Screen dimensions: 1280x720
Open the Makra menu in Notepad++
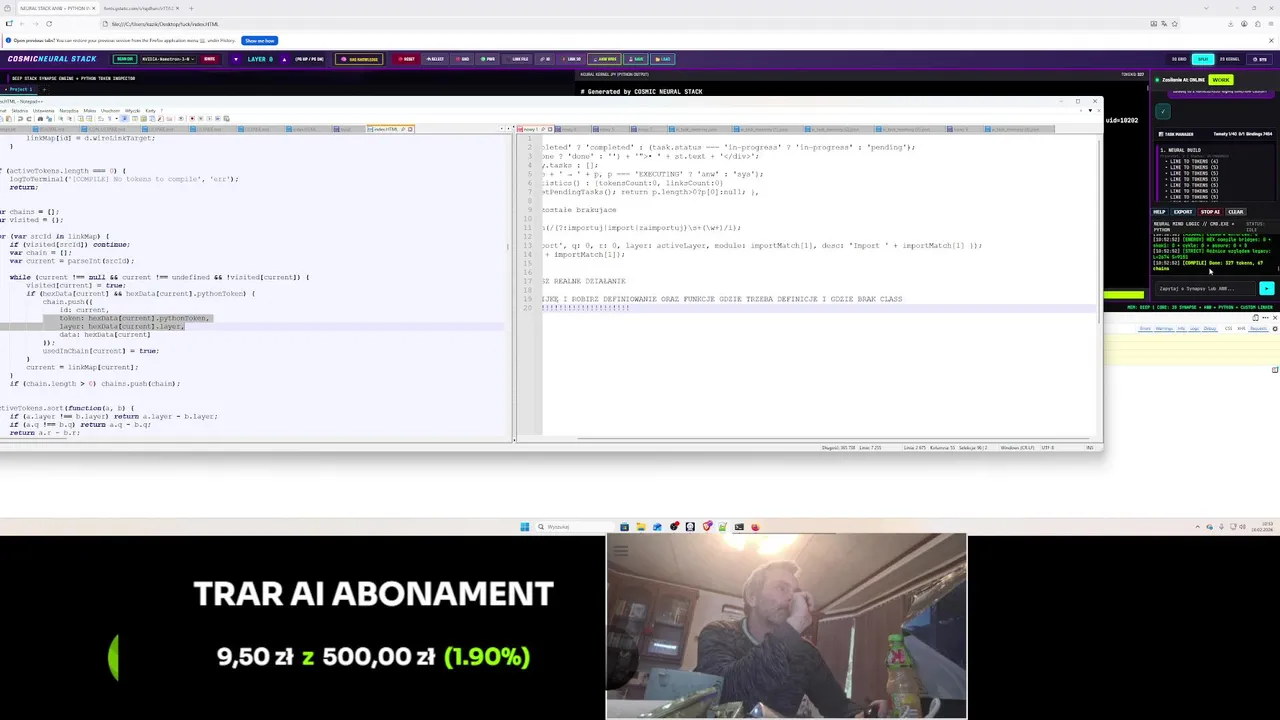coord(89,110)
